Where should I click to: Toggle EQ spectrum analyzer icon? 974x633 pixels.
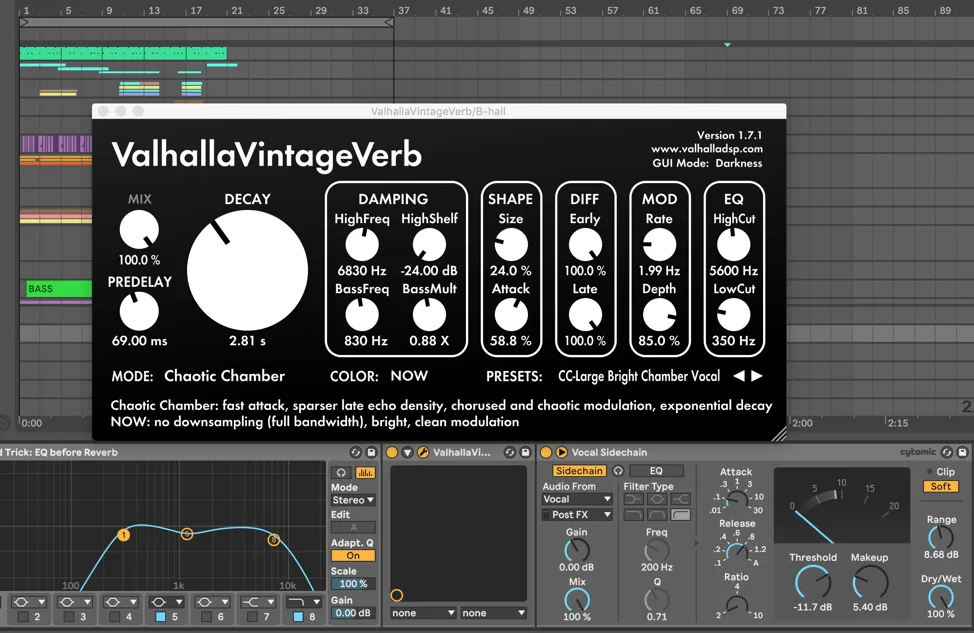(x=365, y=473)
